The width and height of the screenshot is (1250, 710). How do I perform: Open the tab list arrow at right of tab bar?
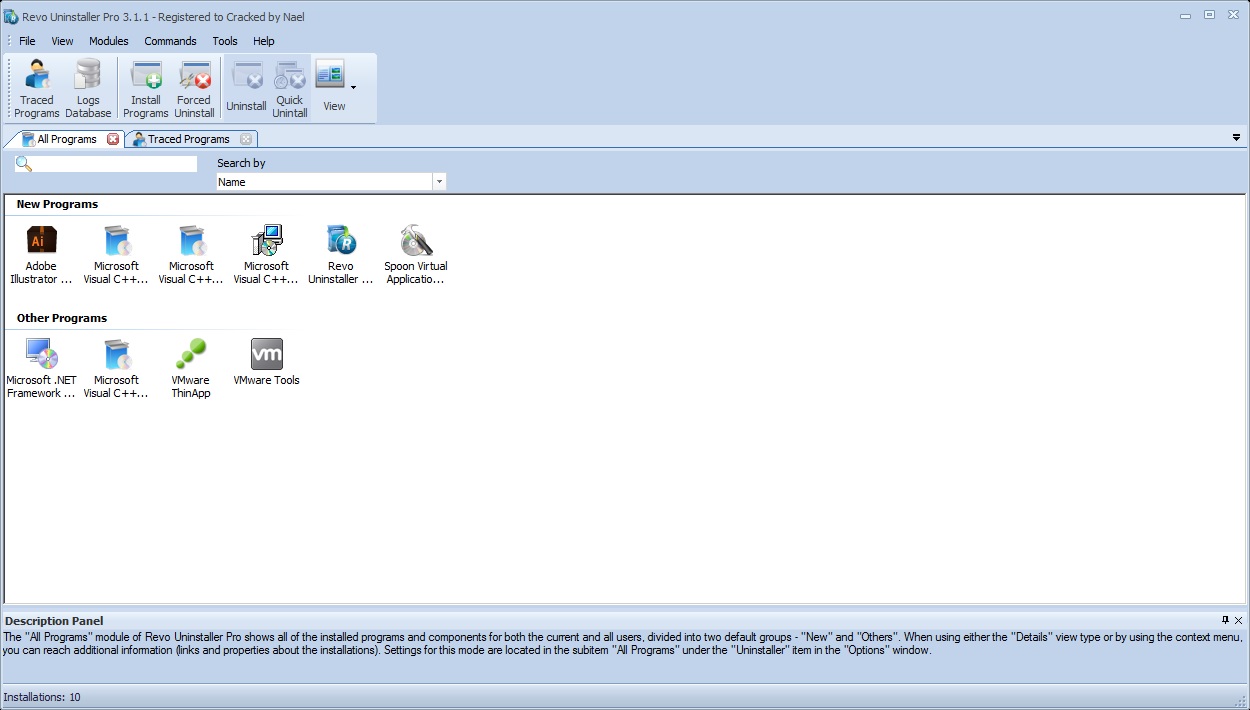coord(1237,138)
